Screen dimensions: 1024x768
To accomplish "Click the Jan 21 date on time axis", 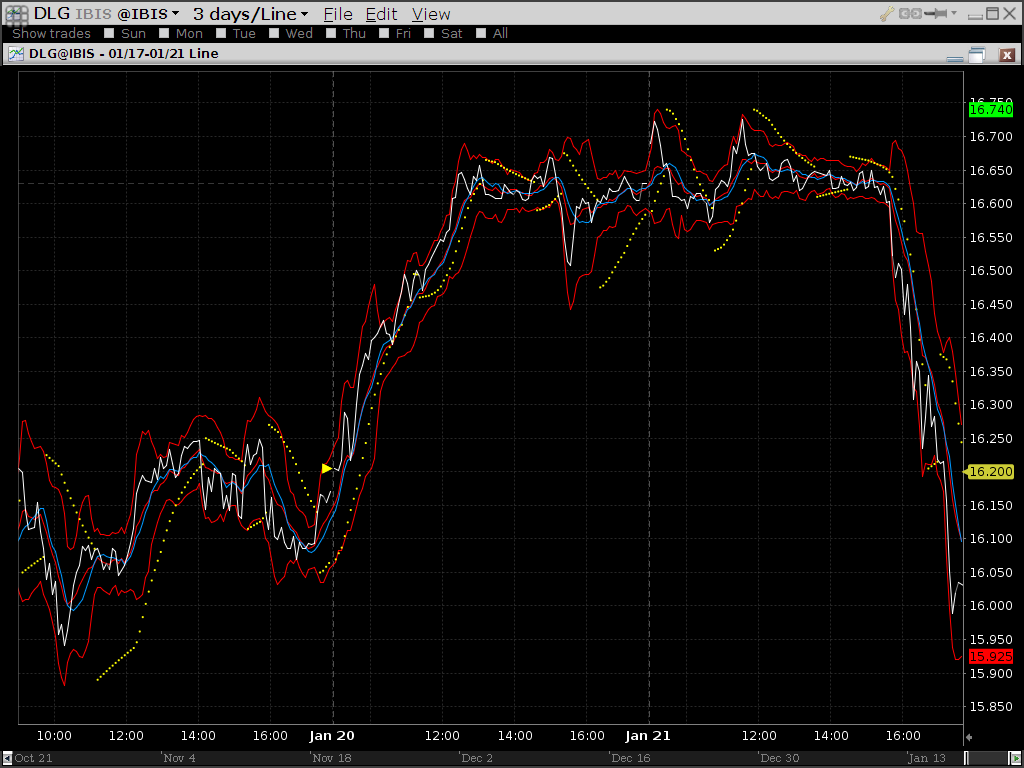I will (648, 736).
